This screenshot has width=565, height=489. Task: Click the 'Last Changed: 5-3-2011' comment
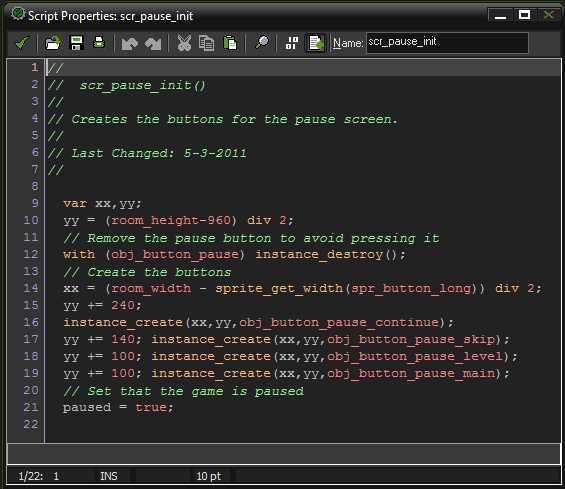[x=159, y=153]
